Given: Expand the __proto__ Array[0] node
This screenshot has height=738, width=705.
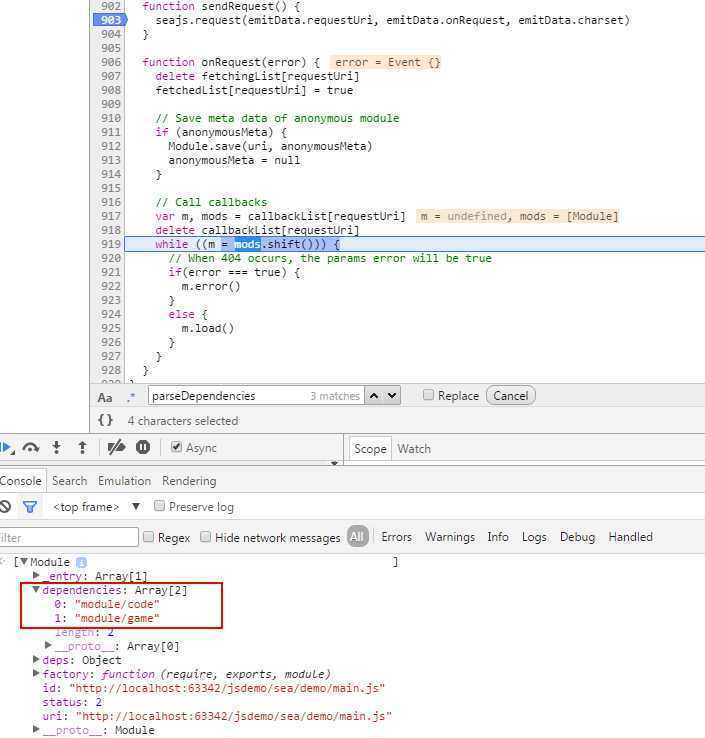Looking at the screenshot, I should point(48,645).
